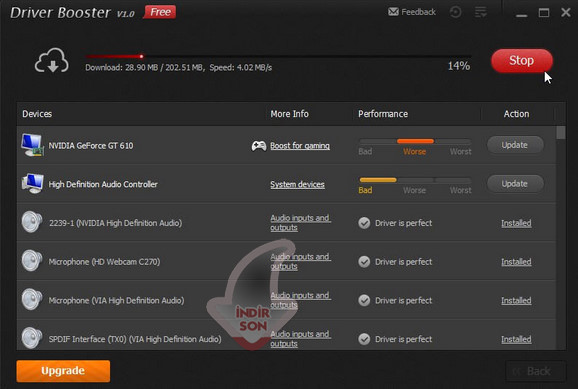The width and height of the screenshot is (578, 389).
Task: Click the device list vertical scrollbar thumb
Action: (561, 133)
